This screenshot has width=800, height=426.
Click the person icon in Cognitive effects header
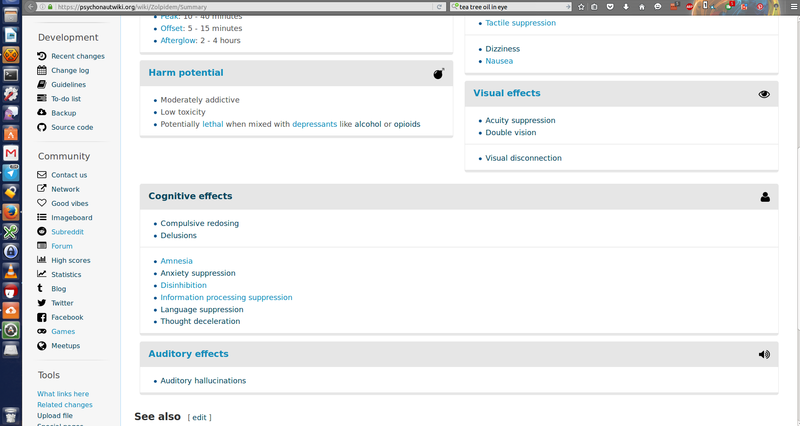click(x=765, y=197)
